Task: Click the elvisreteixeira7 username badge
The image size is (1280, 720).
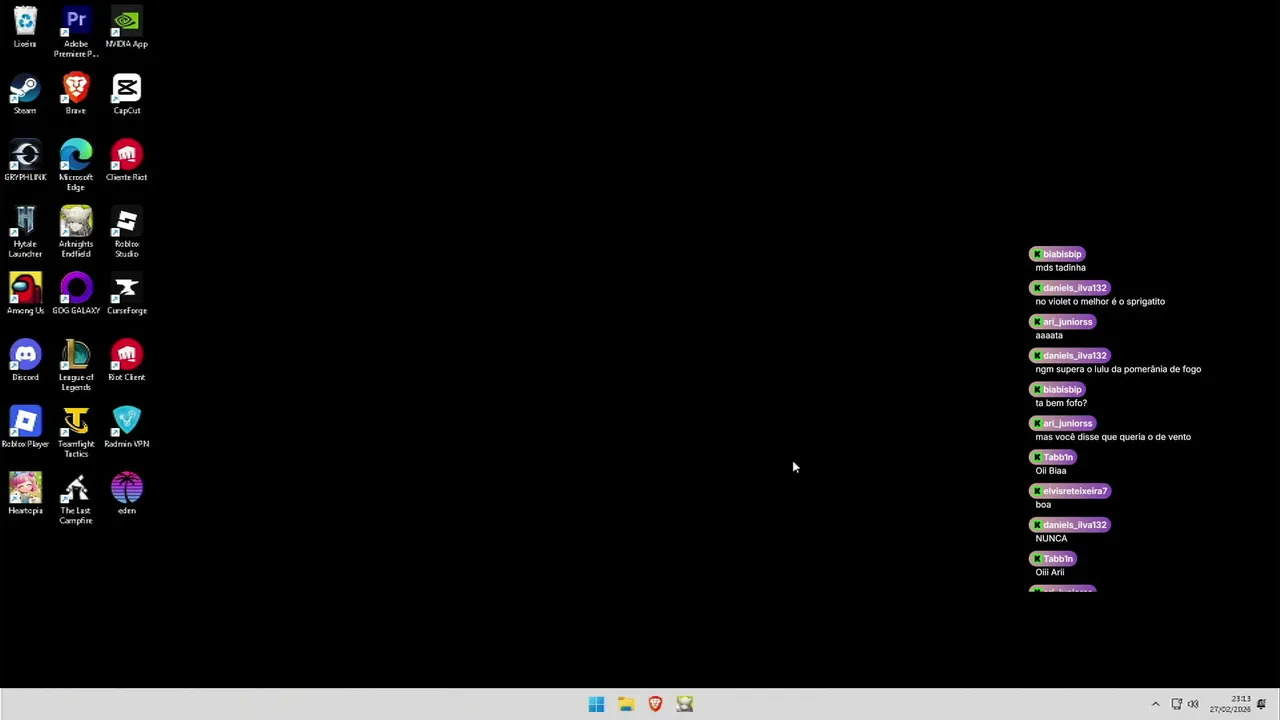Action: (1070, 491)
